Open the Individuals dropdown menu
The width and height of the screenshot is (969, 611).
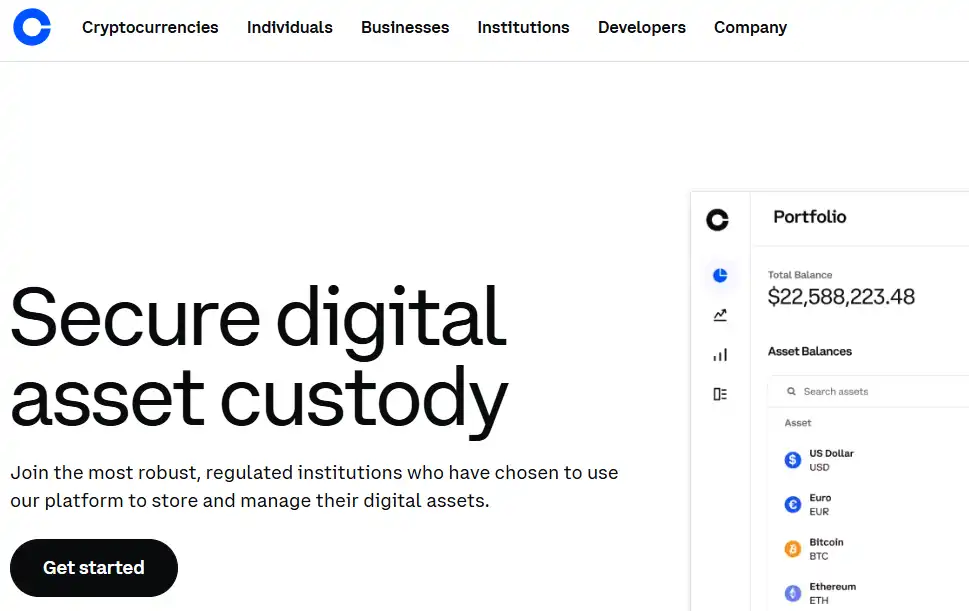click(x=289, y=28)
